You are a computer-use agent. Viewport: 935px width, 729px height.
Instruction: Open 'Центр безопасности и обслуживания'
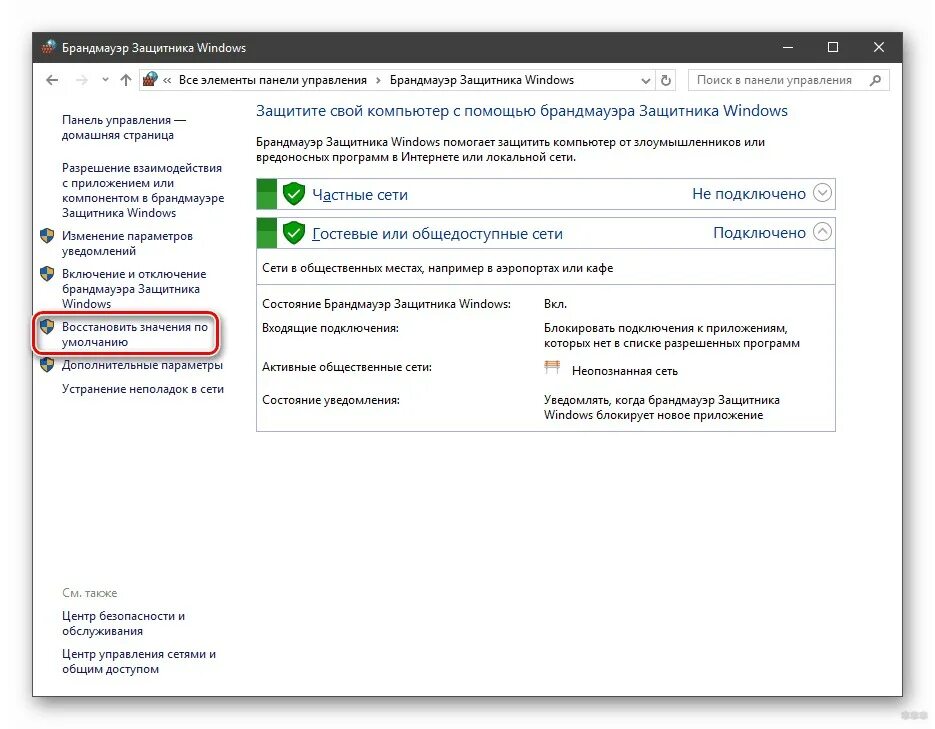pyautogui.click(x=123, y=623)
